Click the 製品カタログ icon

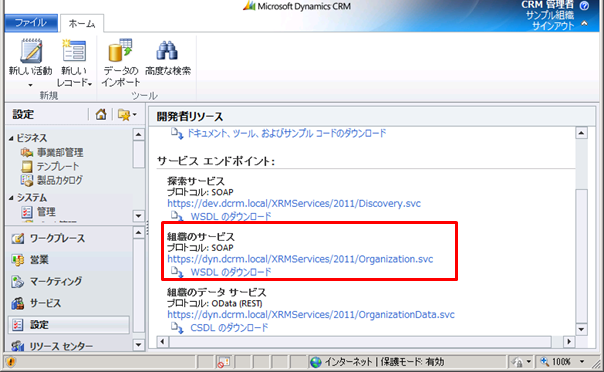pyautogui.click(x=27, y=180)
